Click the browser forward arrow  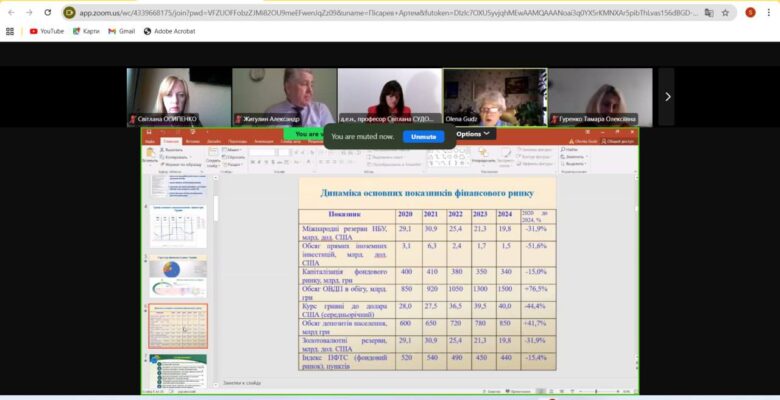29,12
